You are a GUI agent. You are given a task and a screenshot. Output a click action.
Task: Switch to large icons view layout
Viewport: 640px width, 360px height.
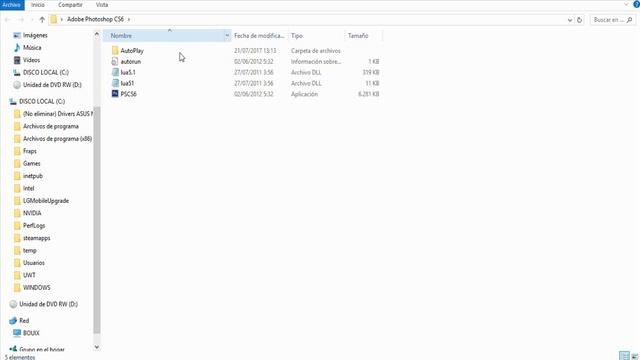(635, 356)
